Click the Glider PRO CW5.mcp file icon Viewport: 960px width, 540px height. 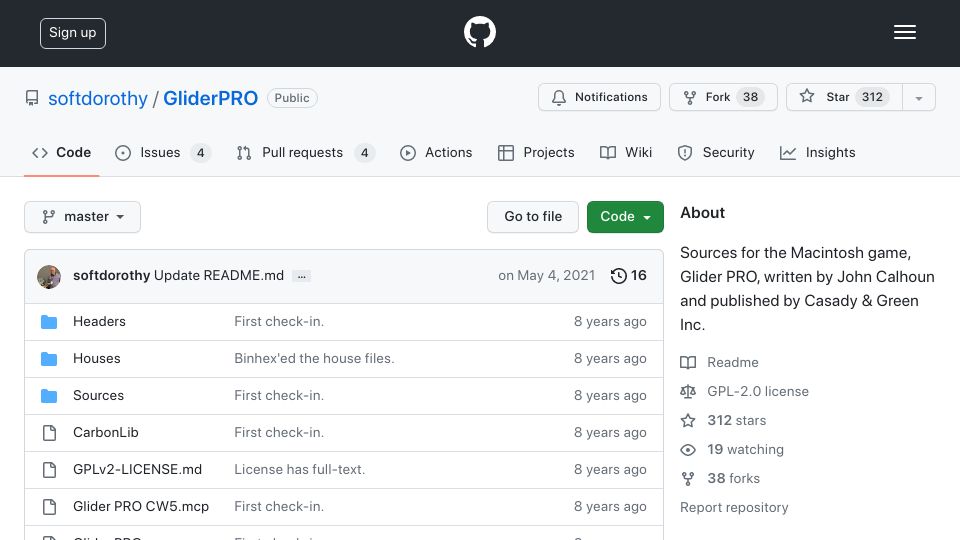(x=50, y=506)
